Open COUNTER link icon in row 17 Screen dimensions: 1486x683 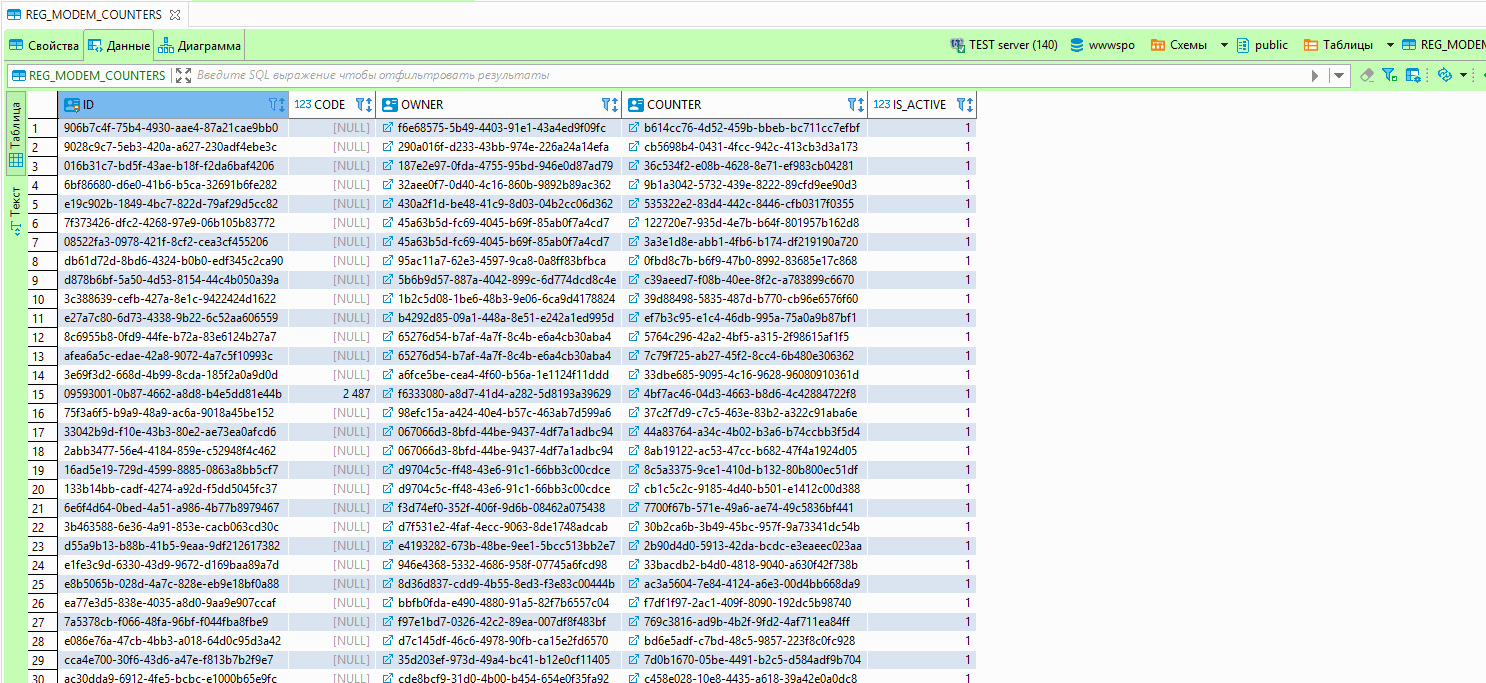pos(634,432)
